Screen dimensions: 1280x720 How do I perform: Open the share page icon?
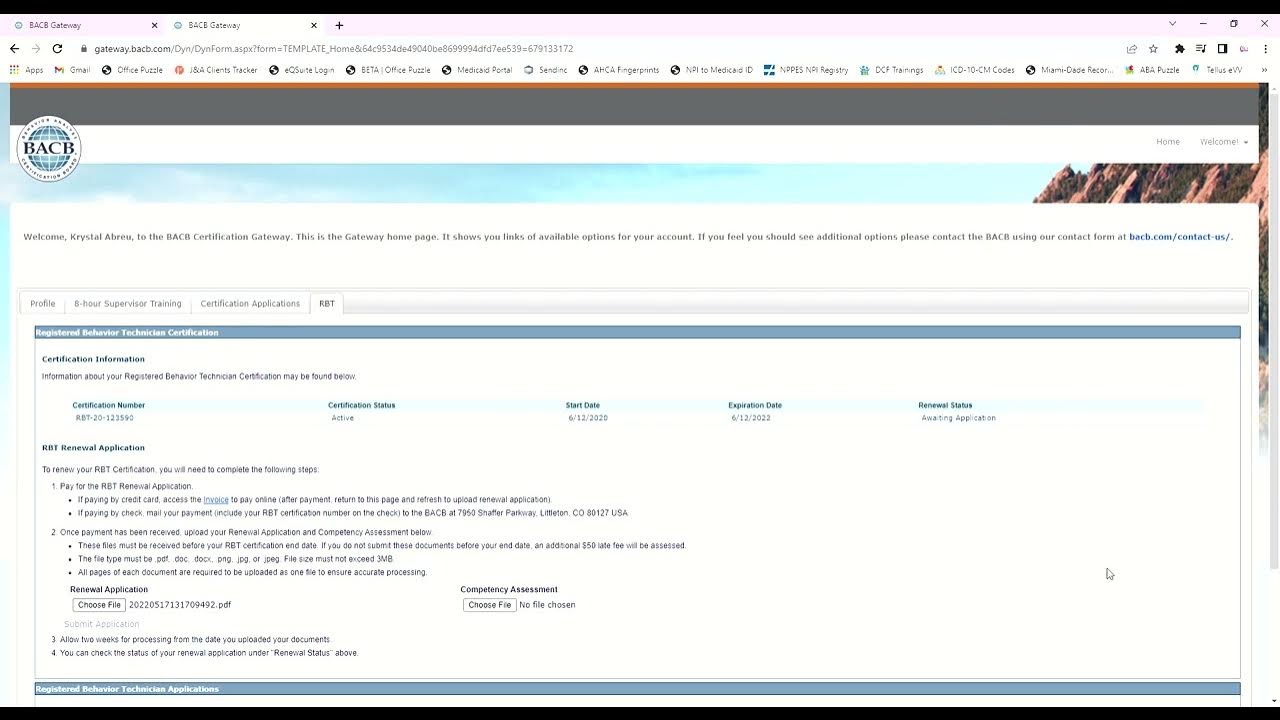click(1132, 48)
